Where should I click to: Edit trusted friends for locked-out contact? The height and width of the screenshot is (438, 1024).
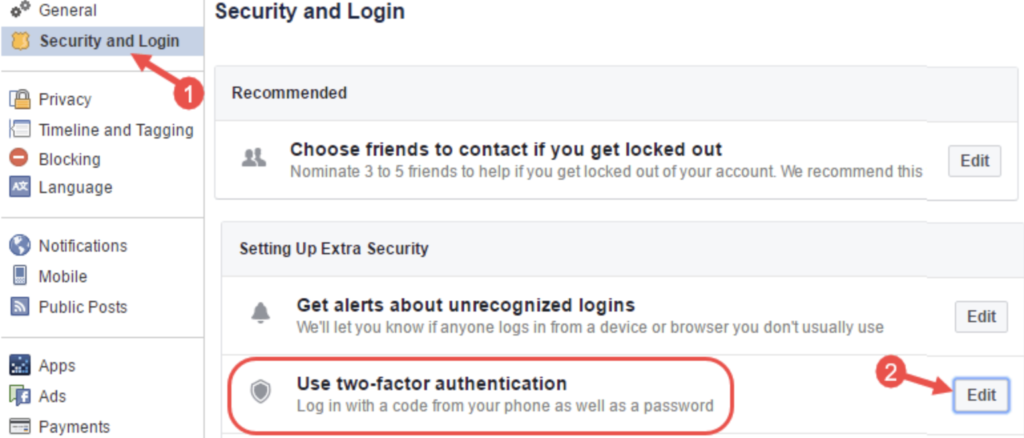(974, 161)
